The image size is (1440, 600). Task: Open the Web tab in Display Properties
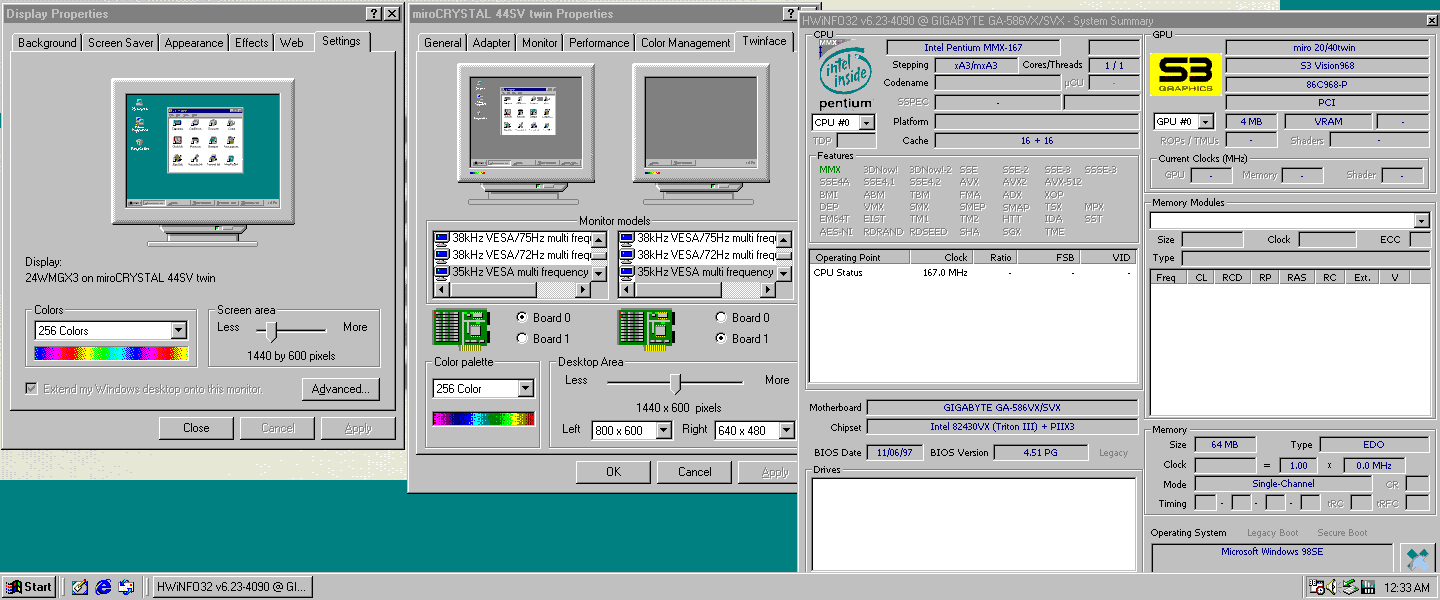[x=292, y=43]
